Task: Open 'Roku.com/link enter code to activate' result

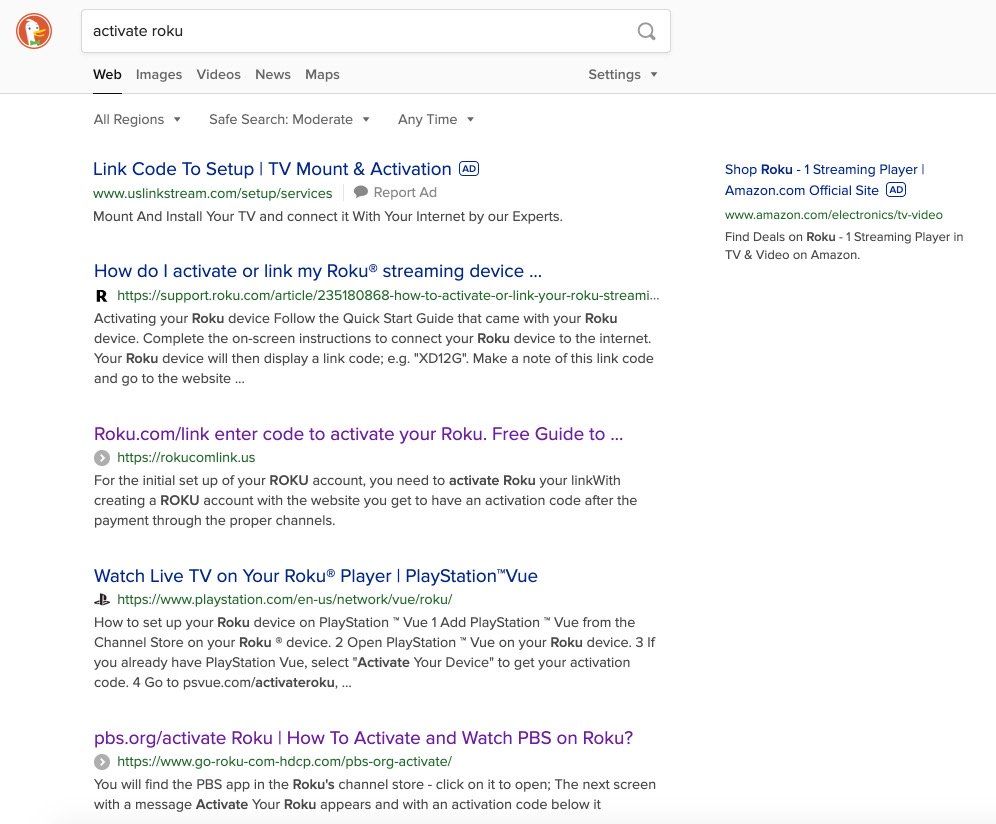Action: point(358,434)
